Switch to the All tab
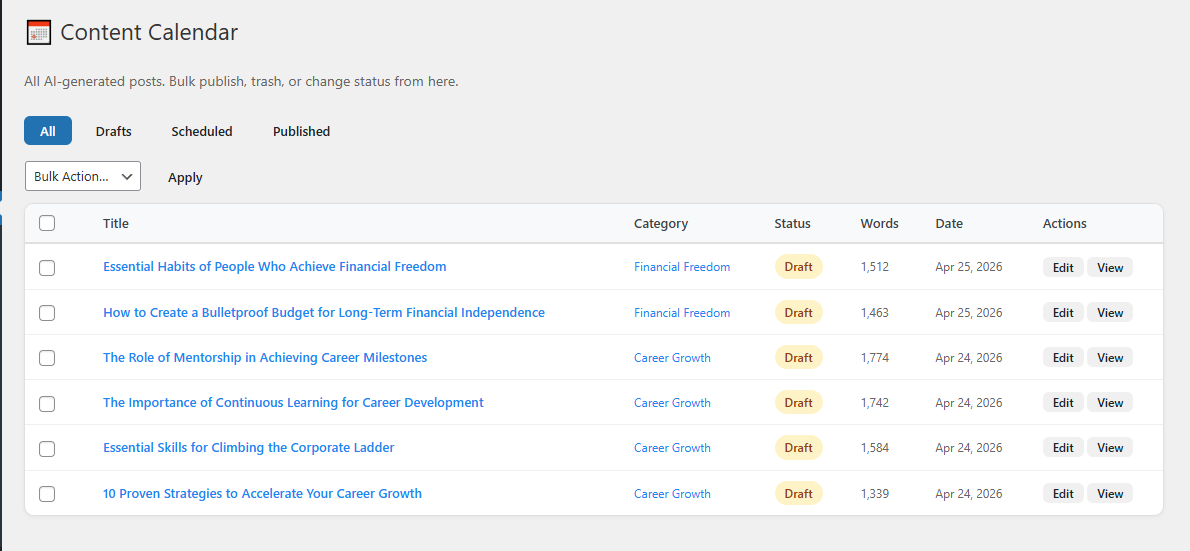Image resolution: width=1190 pixels, height=551 pixels. 48,131
